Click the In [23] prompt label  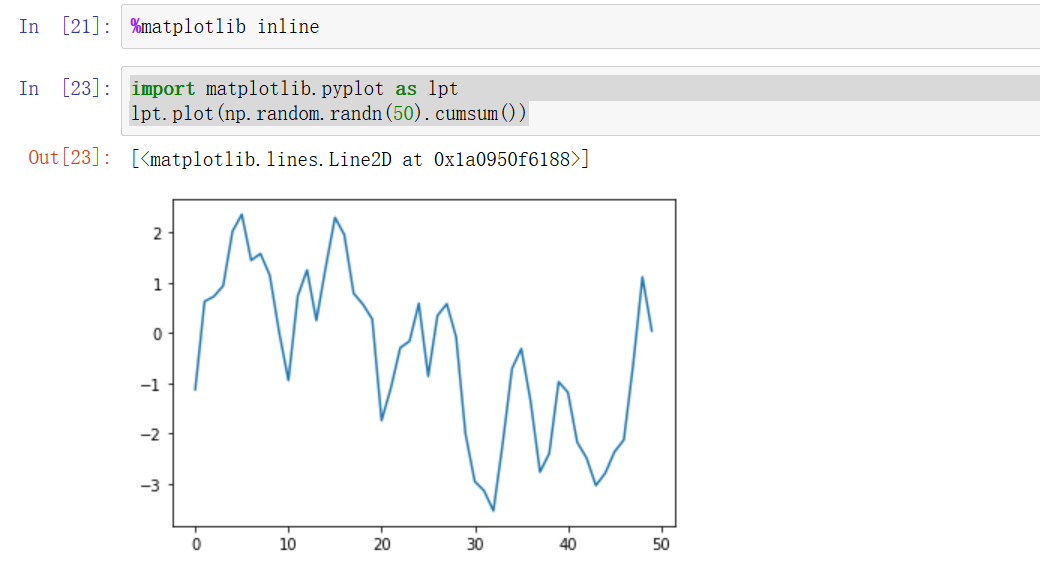click(x=65, y=88)
